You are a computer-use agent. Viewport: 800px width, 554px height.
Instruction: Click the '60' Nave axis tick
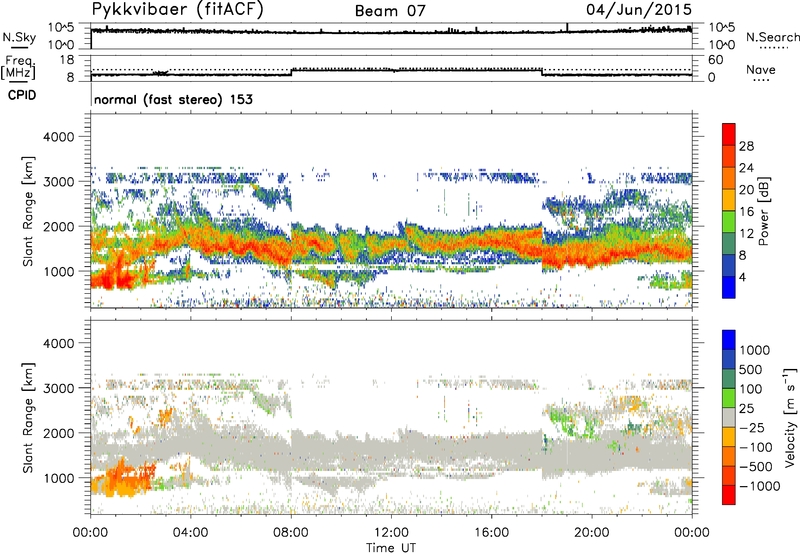coord(715,60)
